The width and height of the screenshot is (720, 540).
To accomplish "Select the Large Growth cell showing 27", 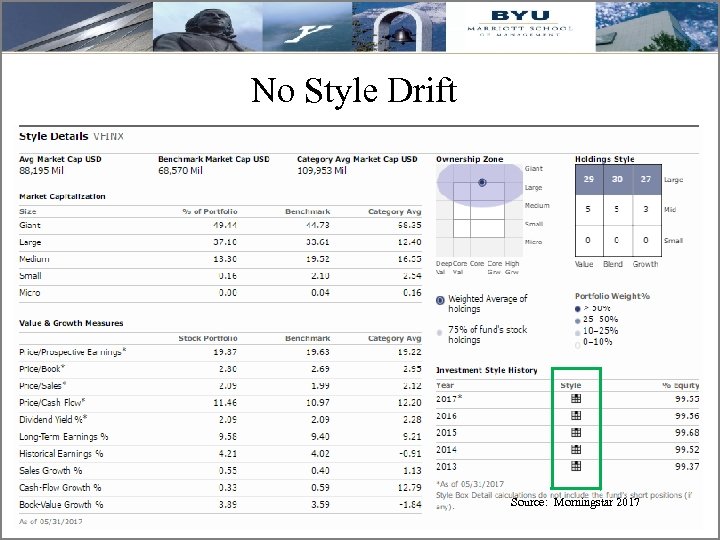I will 647,180.
